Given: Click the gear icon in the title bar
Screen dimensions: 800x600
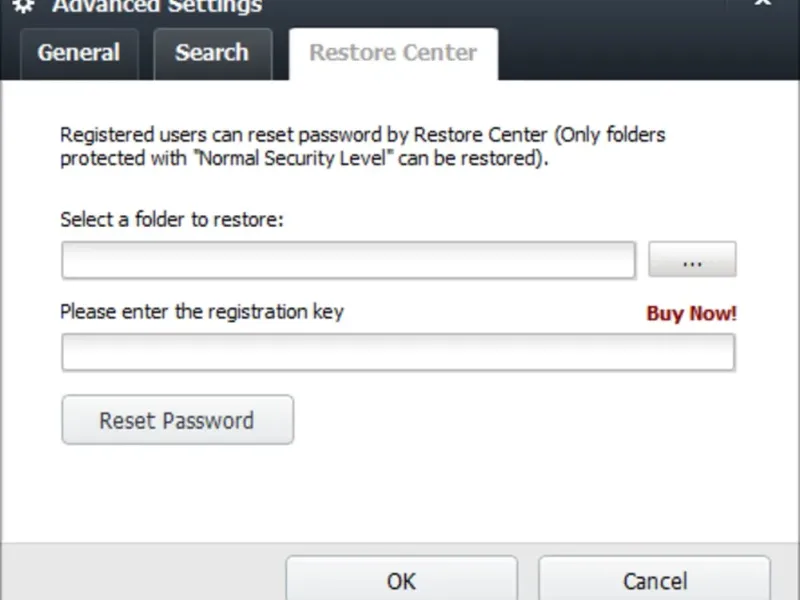Looking at the screenshot, I should coord(22,6).
